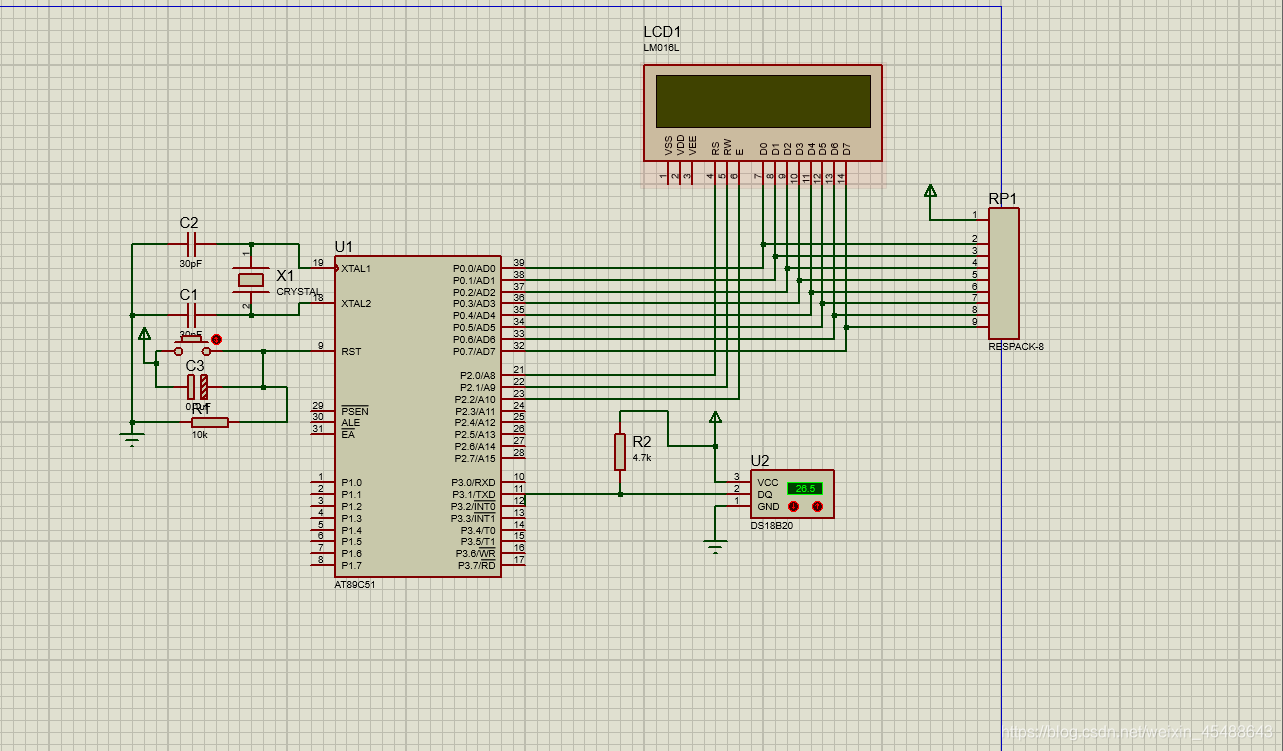Select capacitor C1 symbol
The height and width of the screenshot is (751, 1283).
click(x=192, y=315)
